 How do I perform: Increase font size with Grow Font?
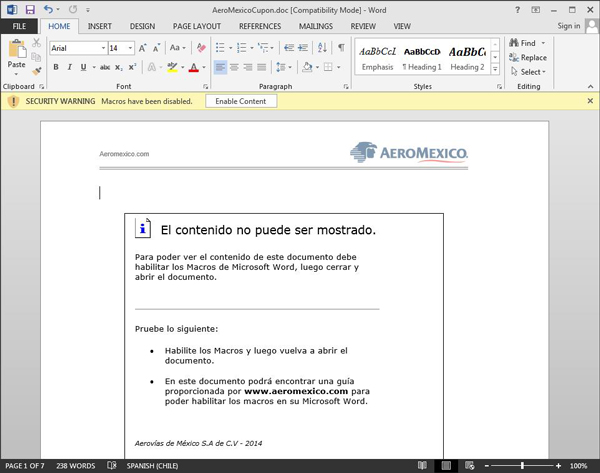click(x=142, y=48)
